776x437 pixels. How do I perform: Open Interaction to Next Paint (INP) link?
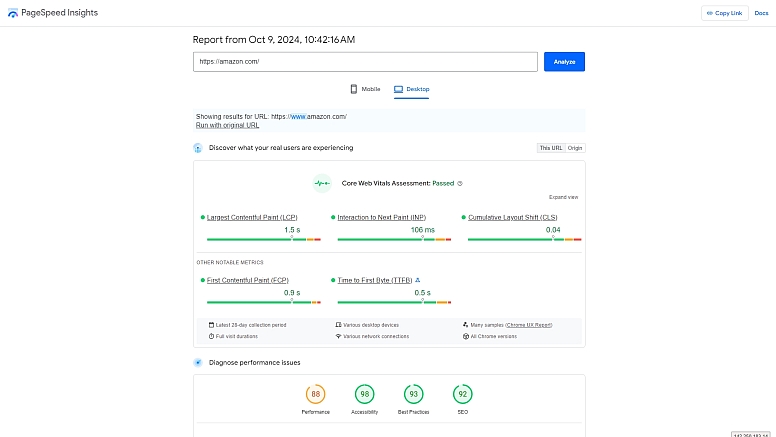[382, 217]
